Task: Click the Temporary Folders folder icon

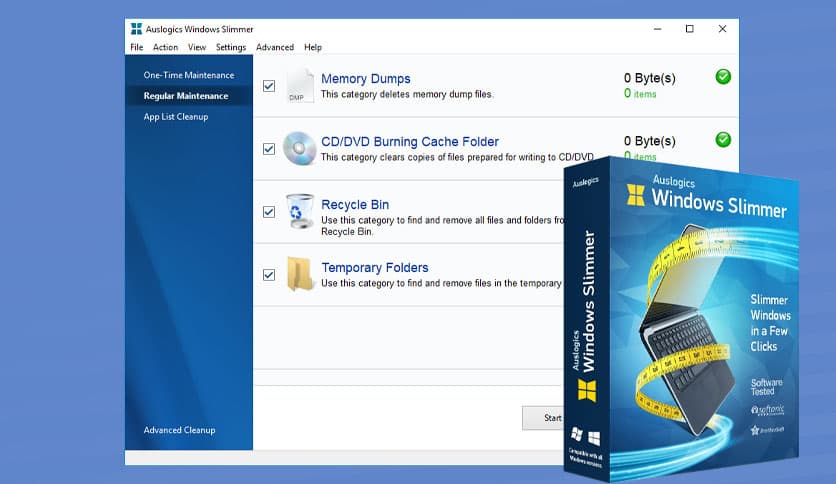Action: pyautogui.click(x=300, y=274)
